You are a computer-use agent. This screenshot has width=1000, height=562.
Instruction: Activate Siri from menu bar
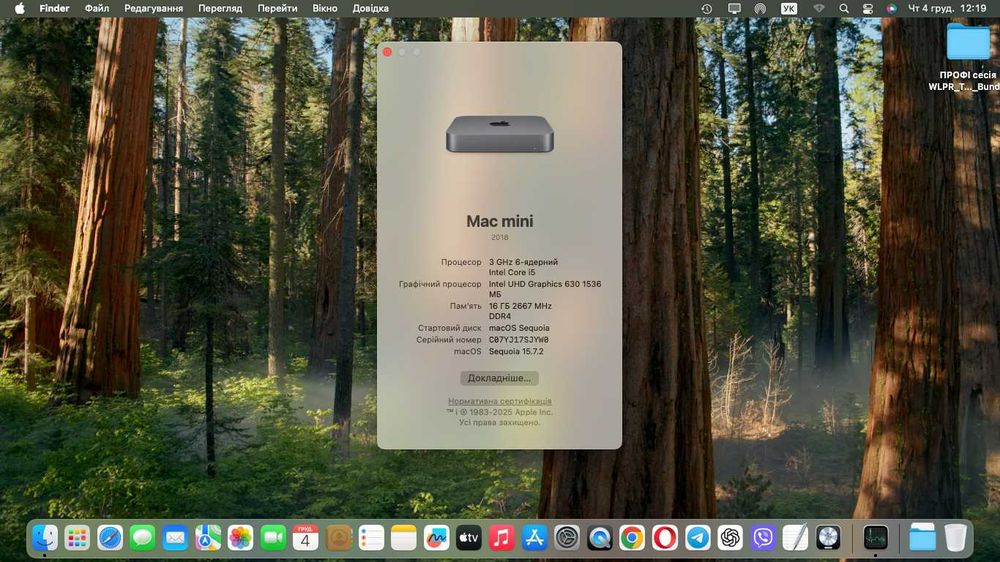(892, 8)
